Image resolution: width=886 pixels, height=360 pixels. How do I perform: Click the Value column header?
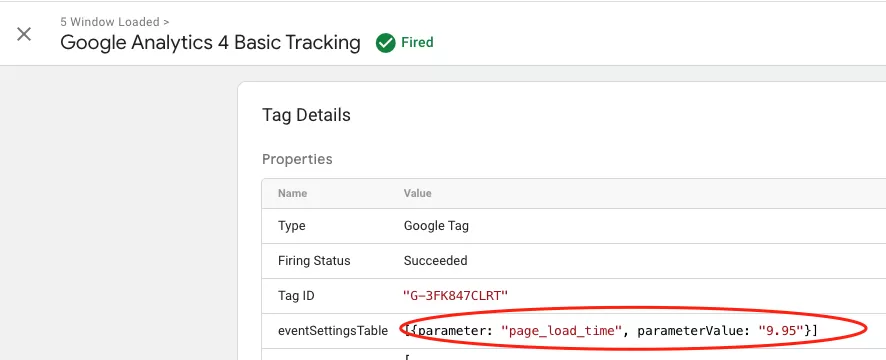(x=418, y=193)
